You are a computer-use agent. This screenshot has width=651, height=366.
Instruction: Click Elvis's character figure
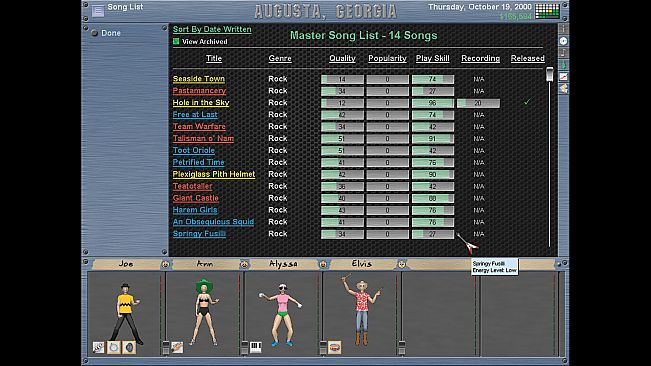click(361, 309)
